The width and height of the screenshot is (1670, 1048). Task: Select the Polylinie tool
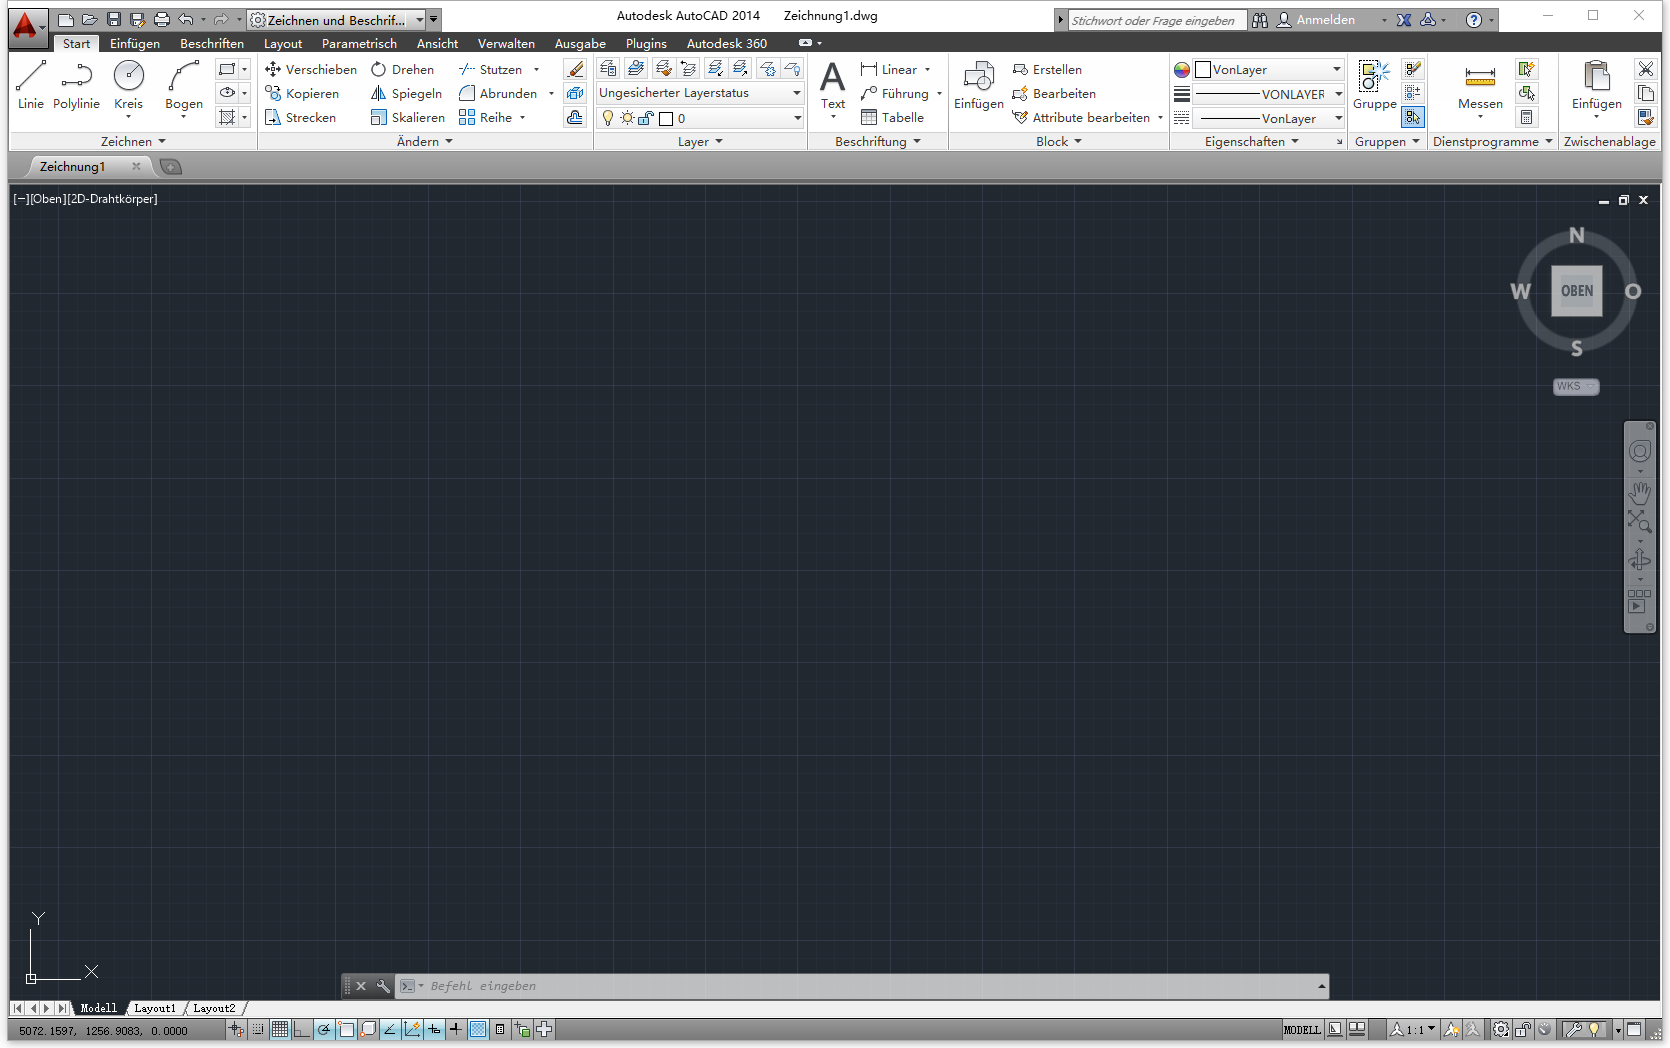pos(76,85)
